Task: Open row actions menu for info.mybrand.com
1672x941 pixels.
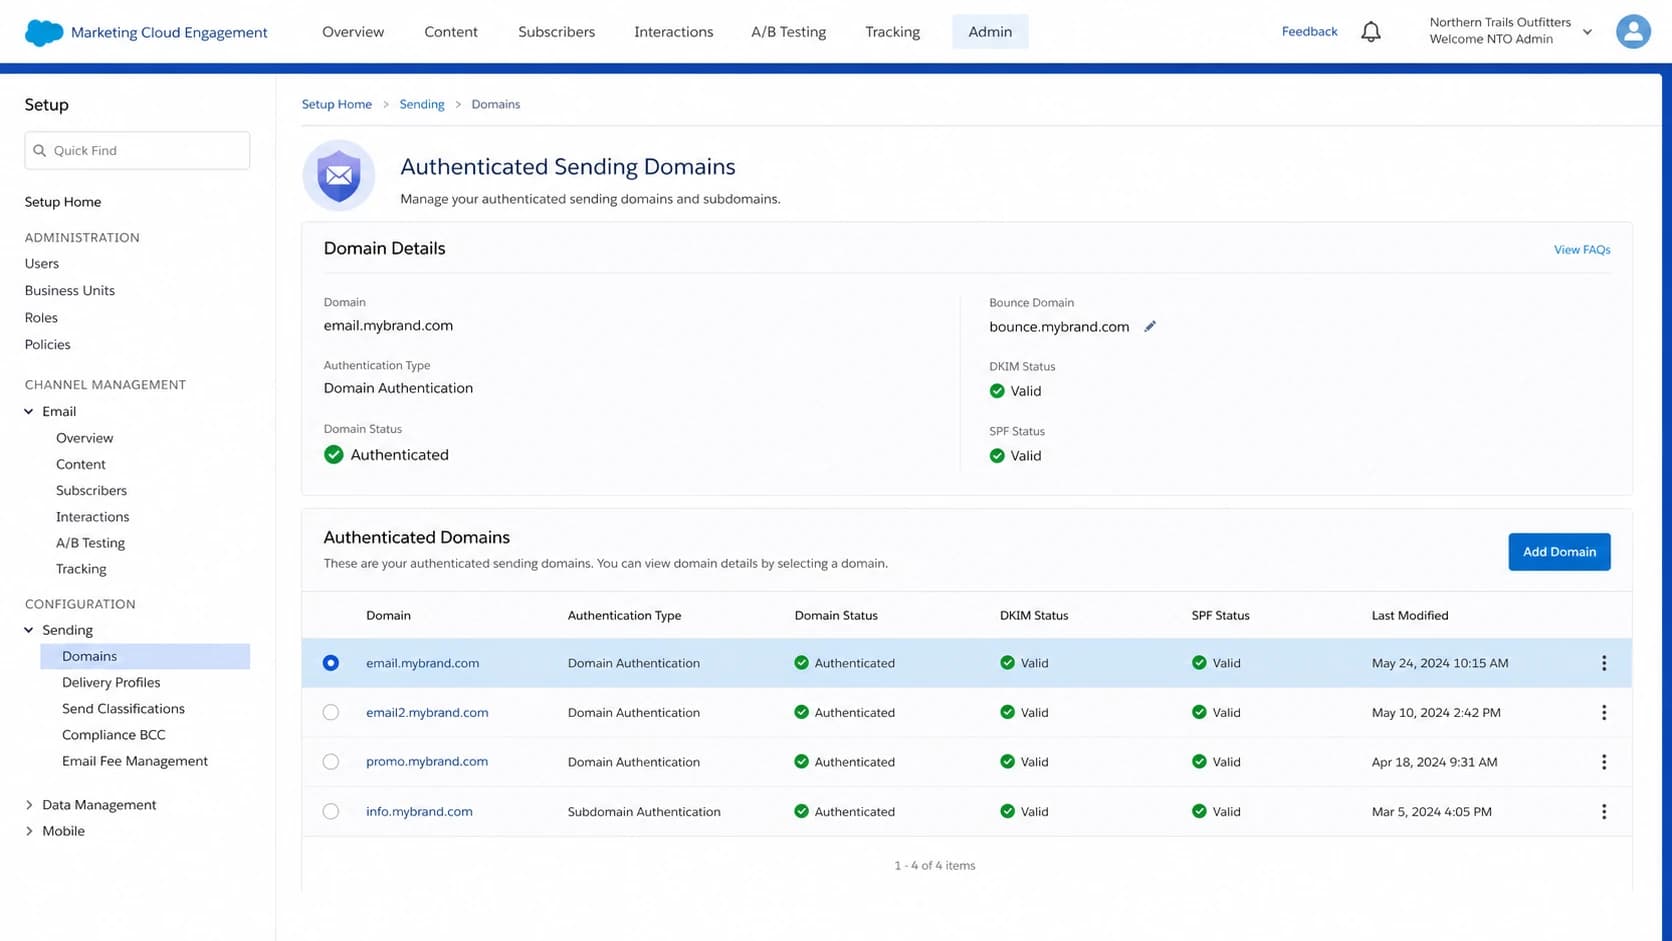Action: click(x=1604, y=812)
